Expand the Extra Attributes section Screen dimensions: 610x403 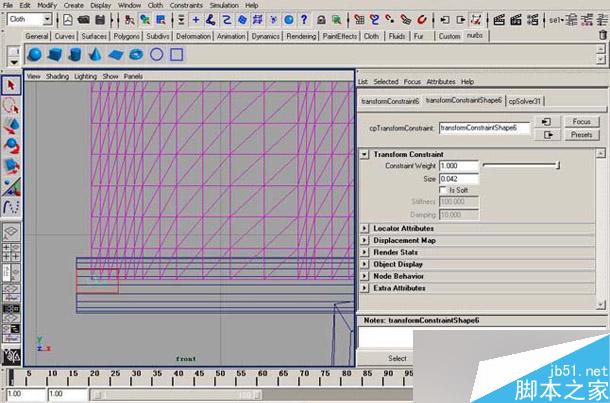point(364,288)
